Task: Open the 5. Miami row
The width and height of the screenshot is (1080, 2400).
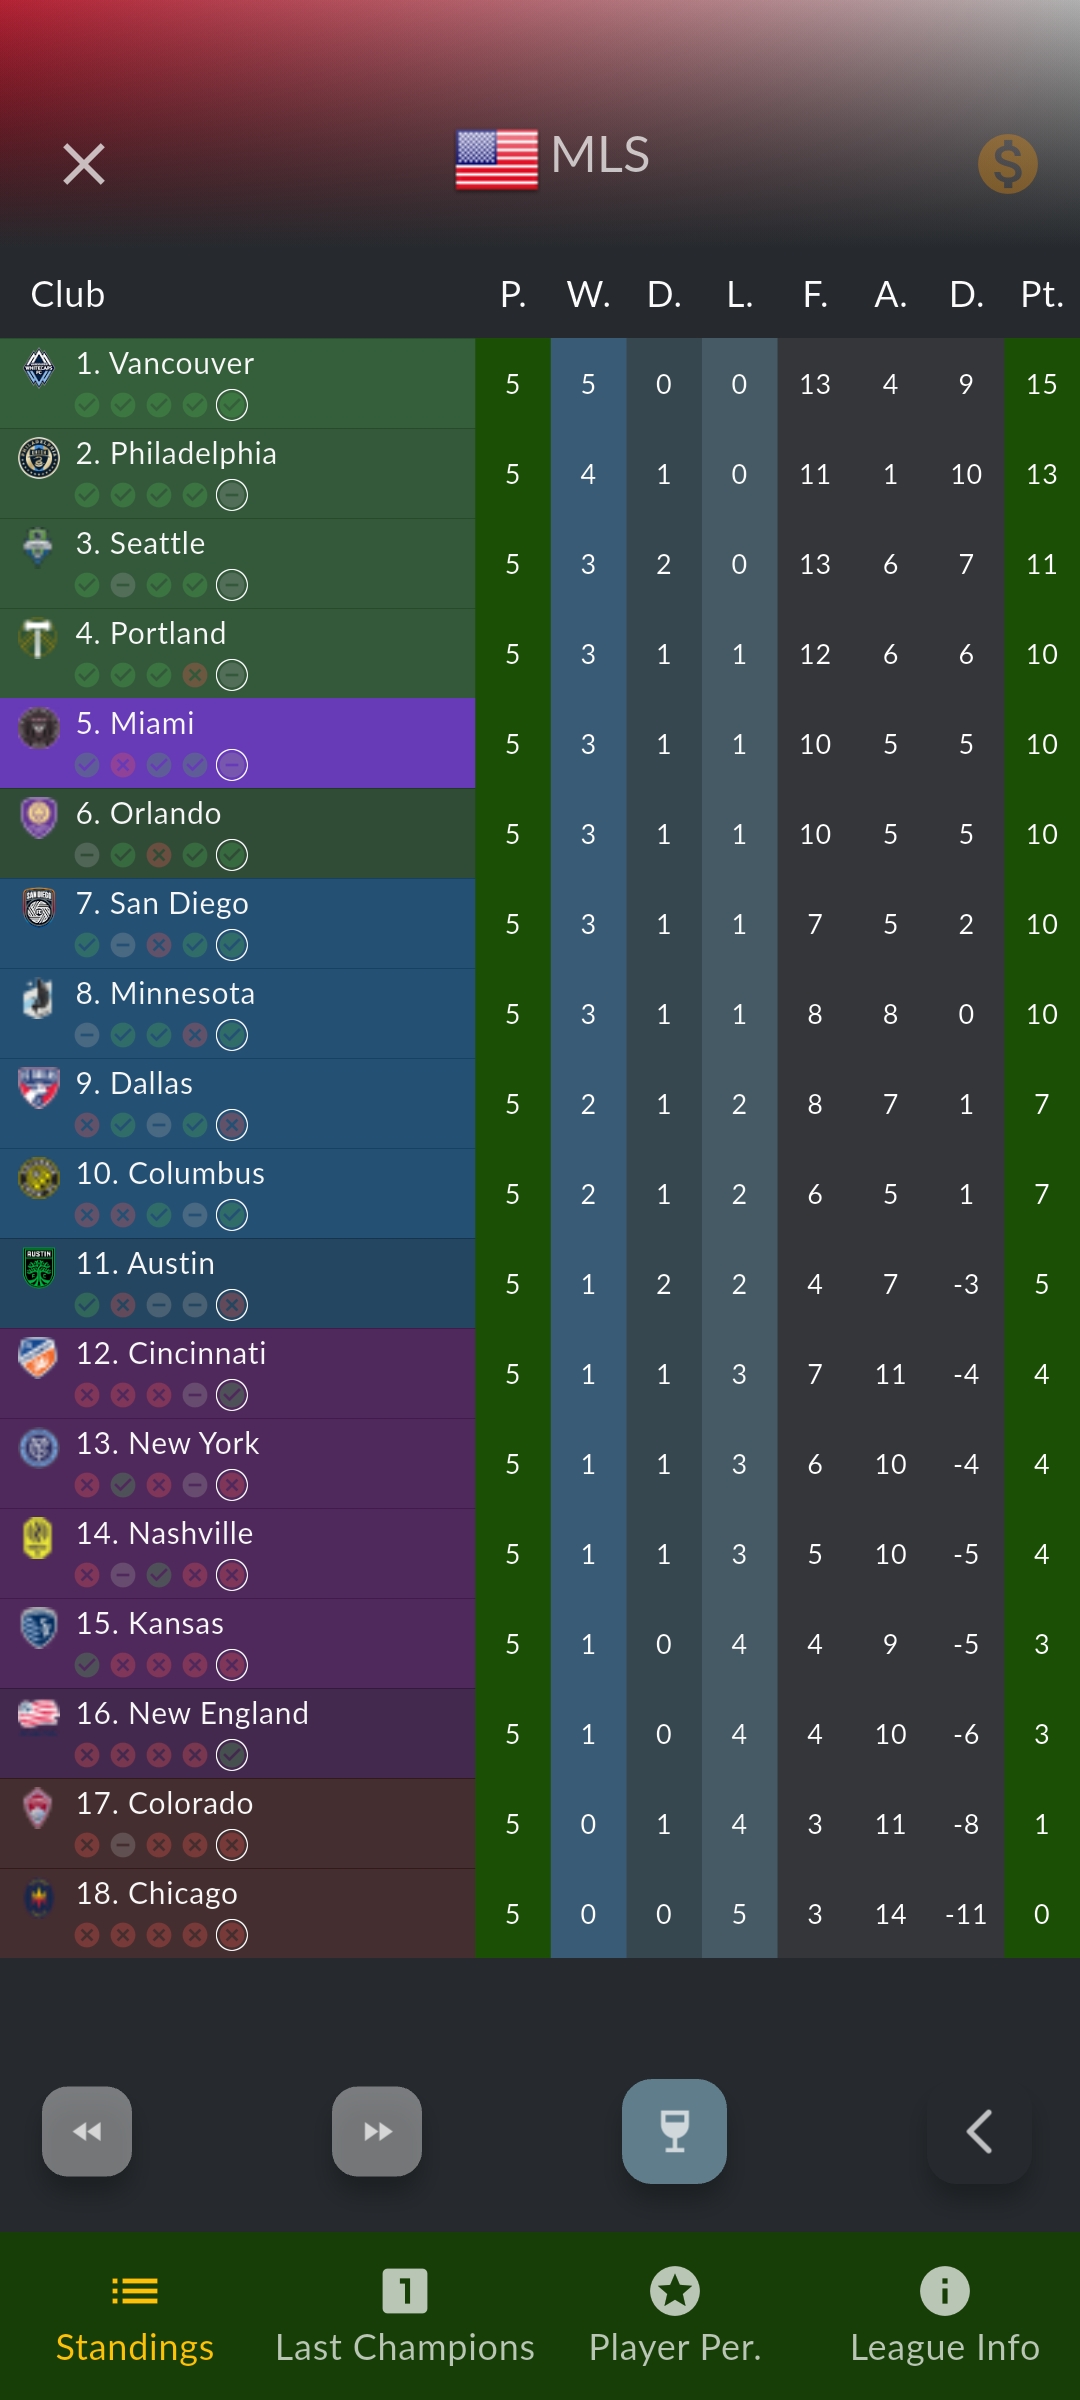Action: click(540, 743)
